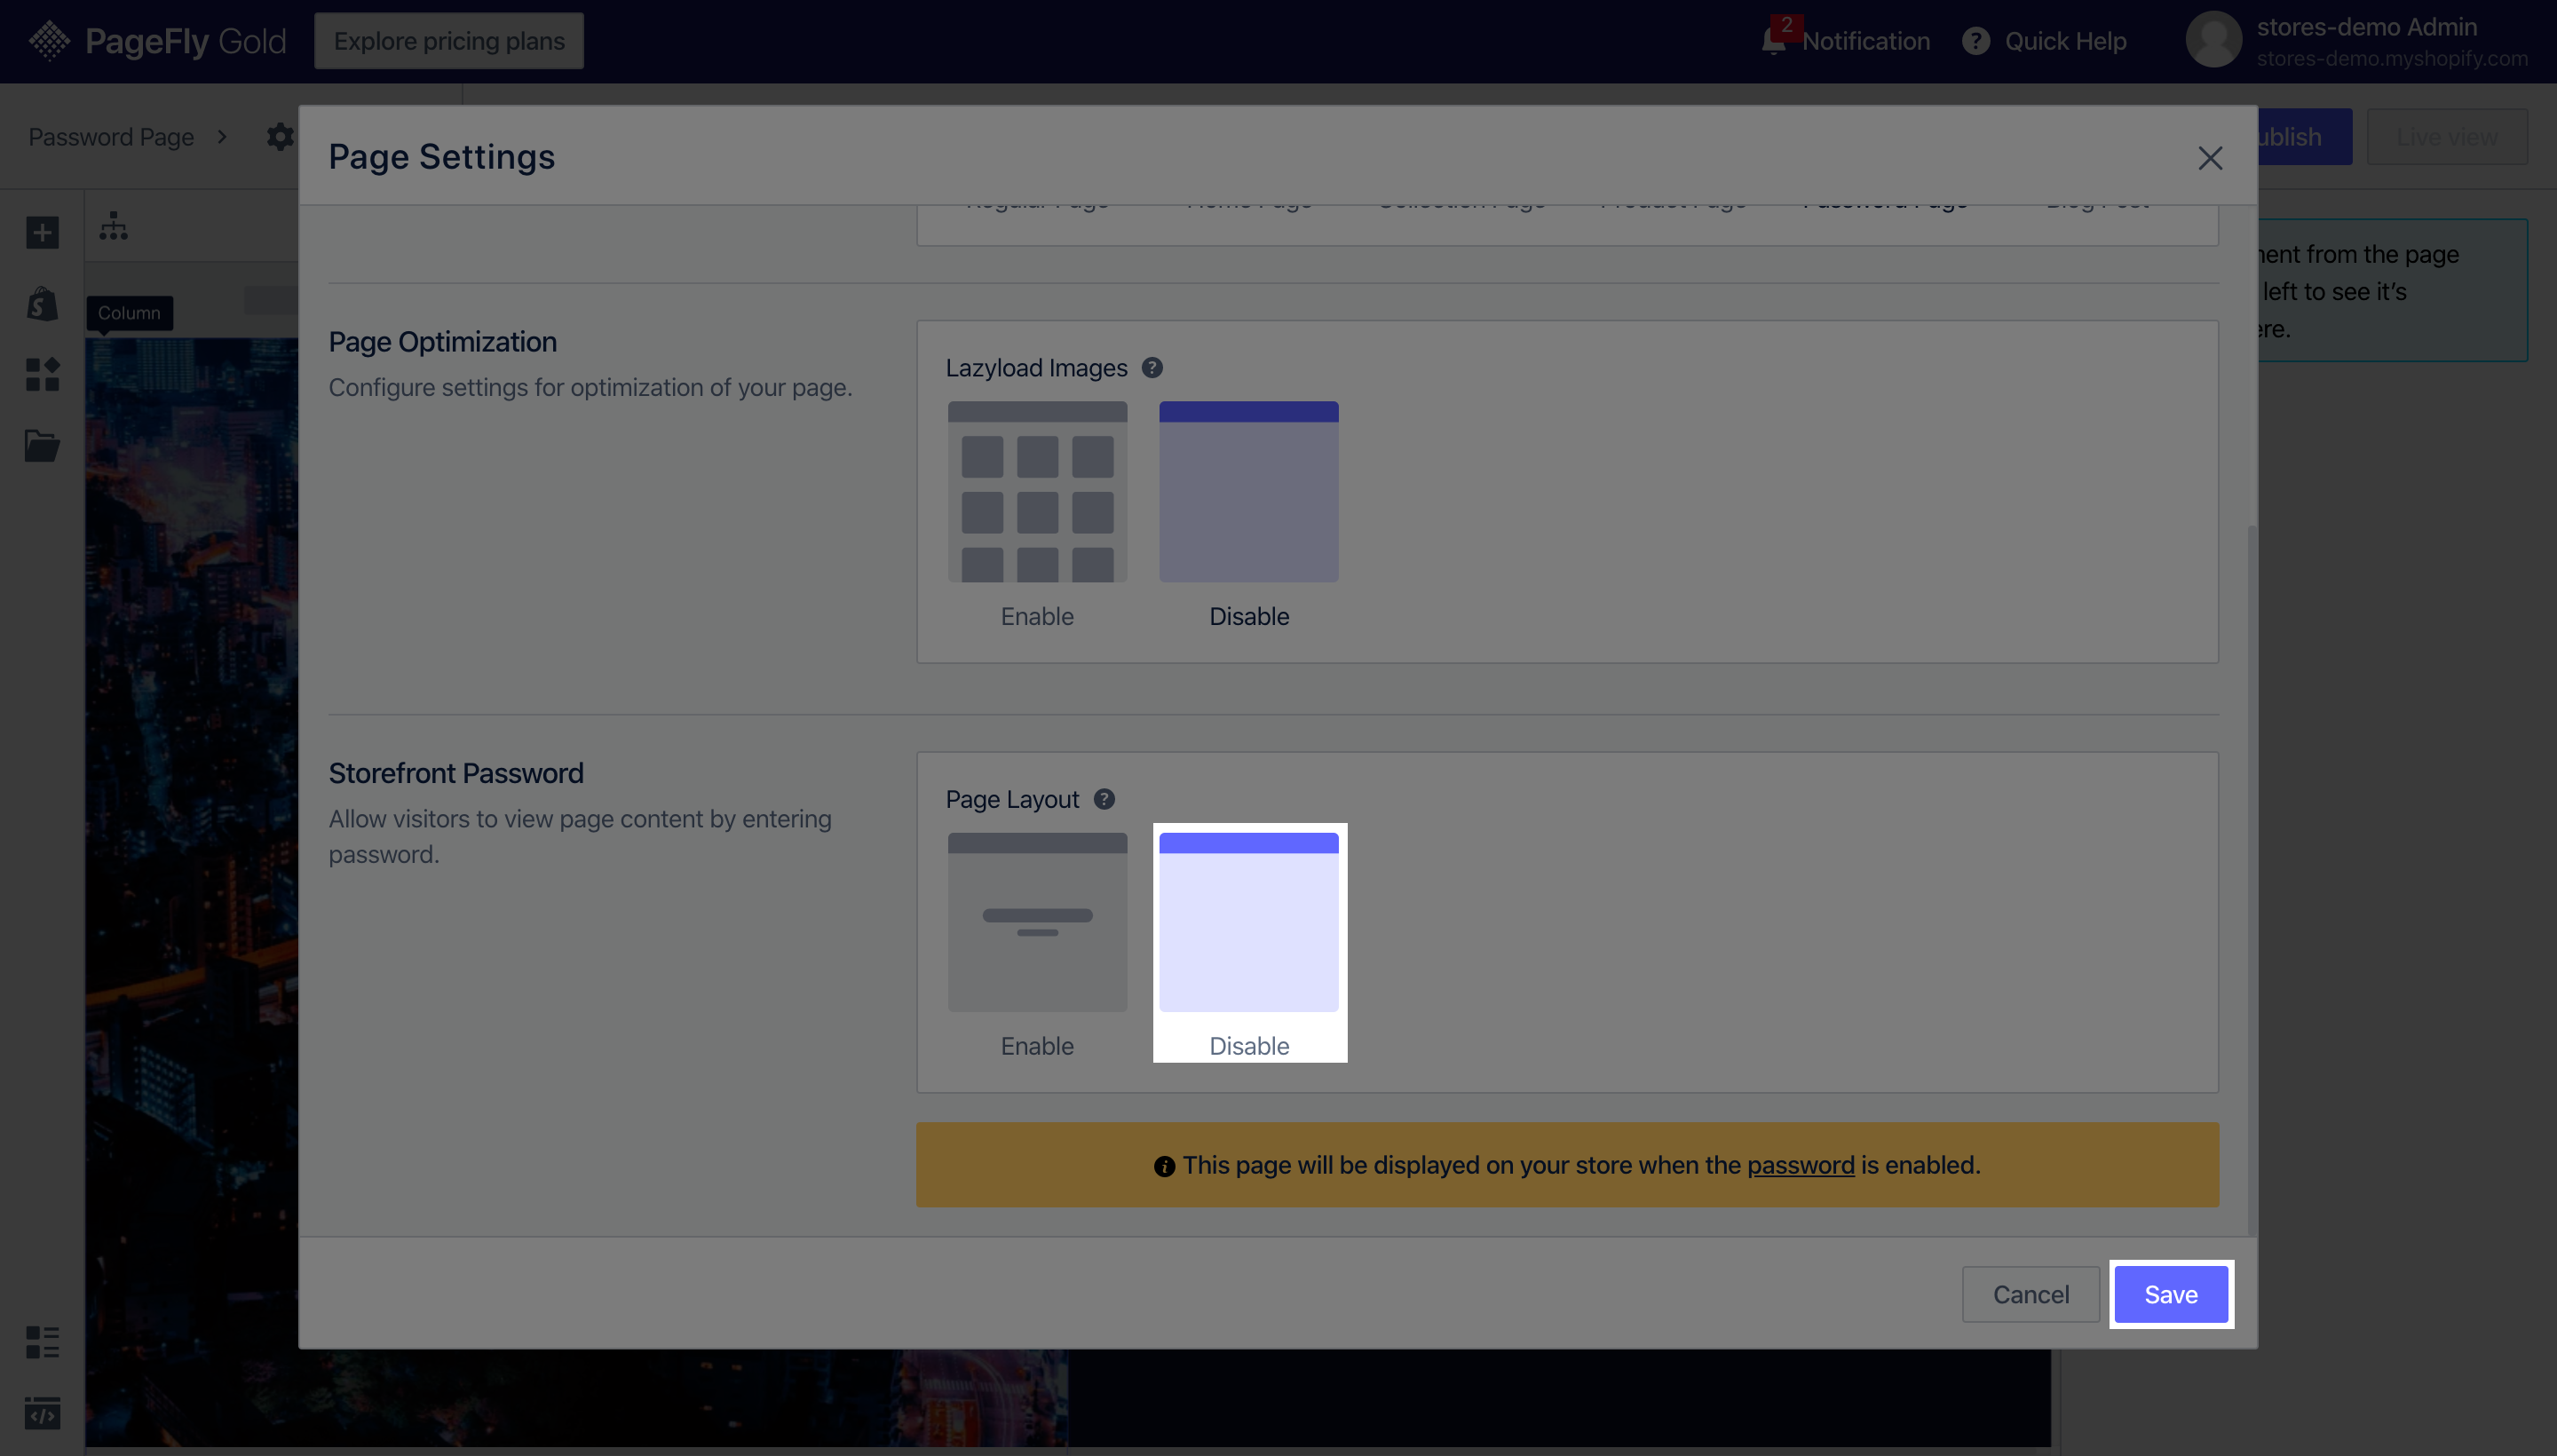Click the Quick Help label

tap(2065, 41)
